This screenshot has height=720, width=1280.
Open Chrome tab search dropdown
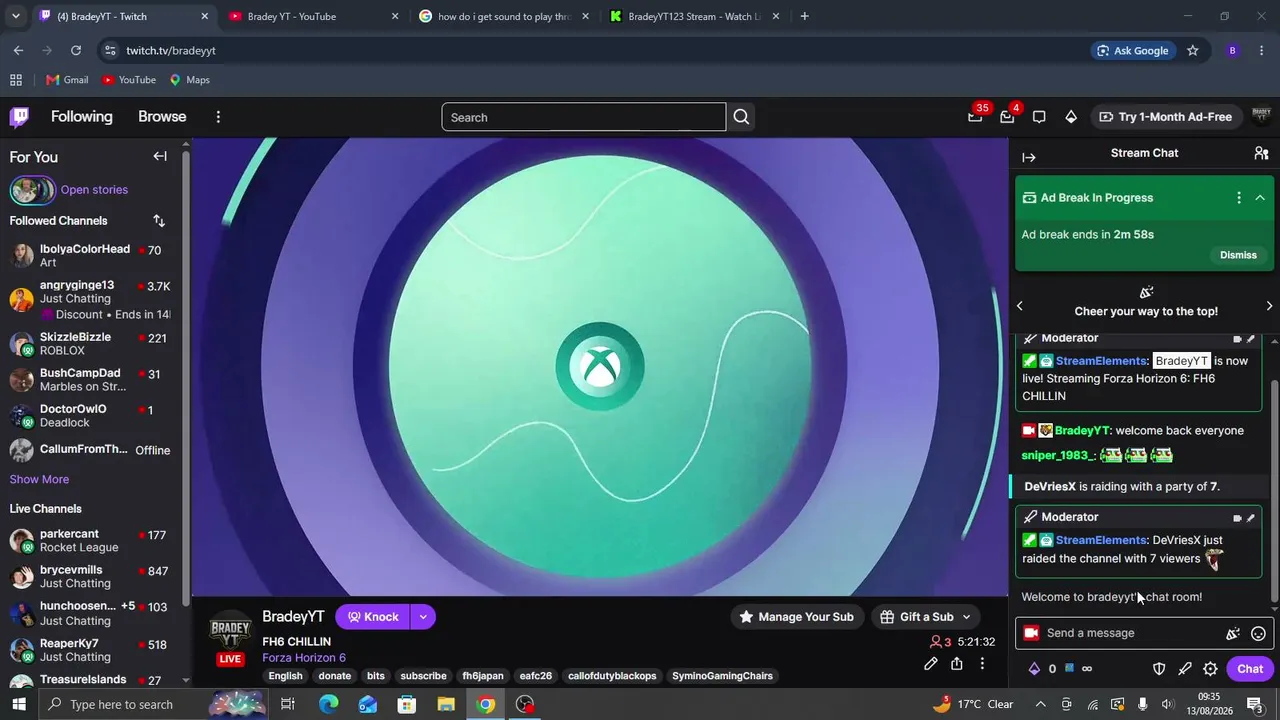tap(16, 16)
